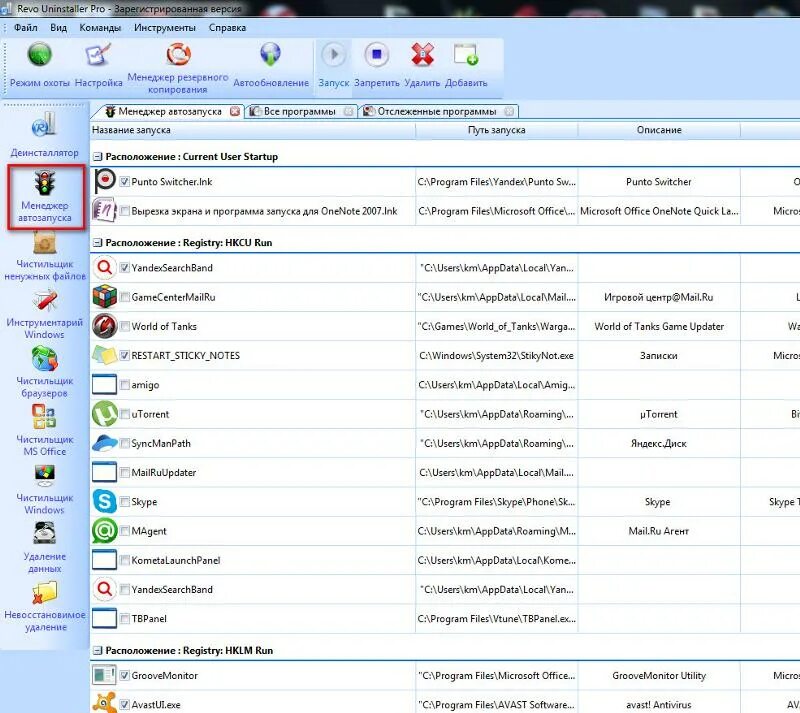The image size is (800, 713).
Task: Select the KometaLaunchPanel row
Action: (x=445, y=560)
